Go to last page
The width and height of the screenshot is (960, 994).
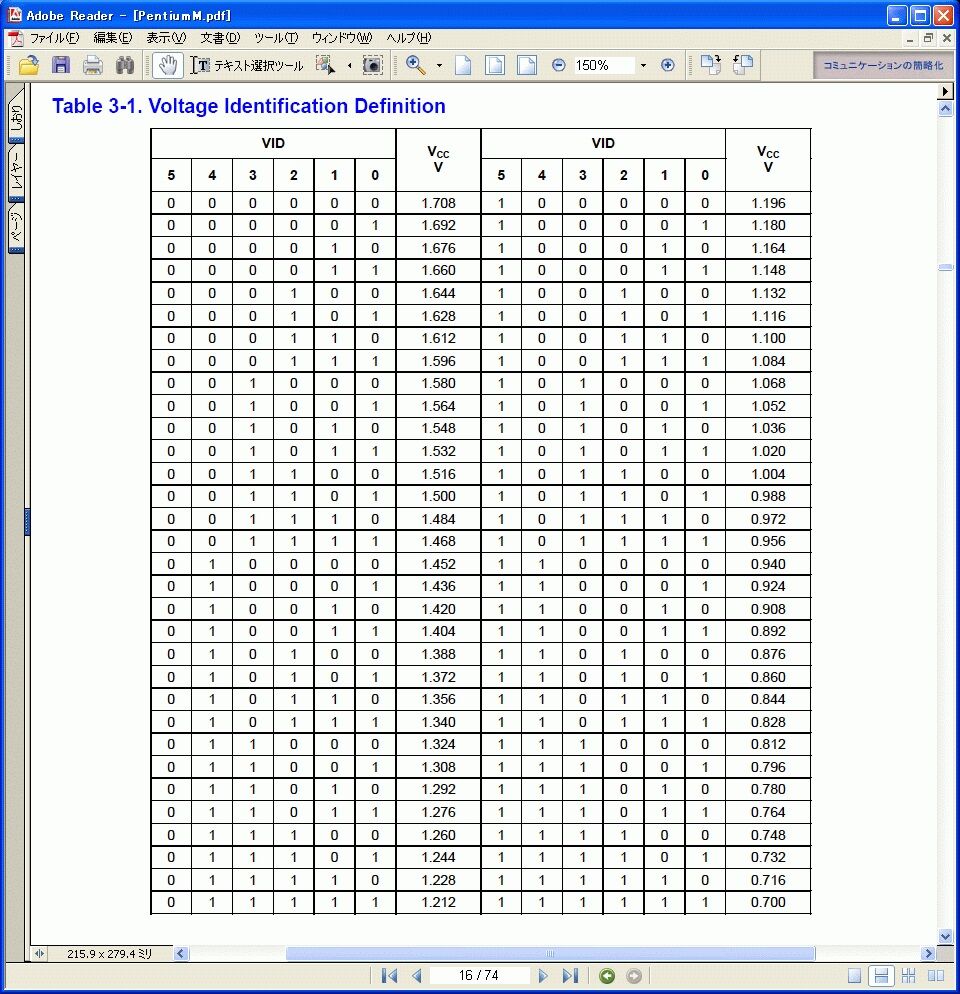click(x=569, y=976)
